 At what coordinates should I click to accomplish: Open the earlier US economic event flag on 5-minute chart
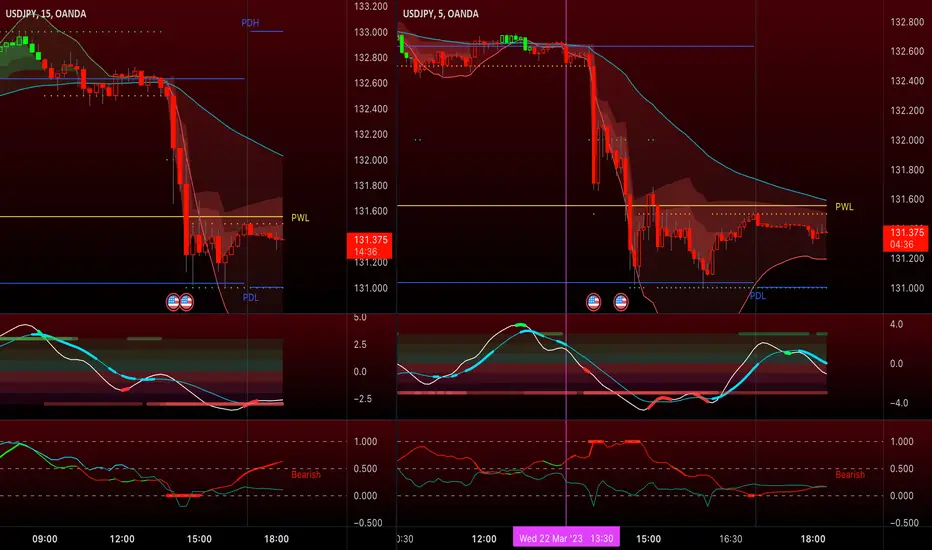click(x=593, y=302)
